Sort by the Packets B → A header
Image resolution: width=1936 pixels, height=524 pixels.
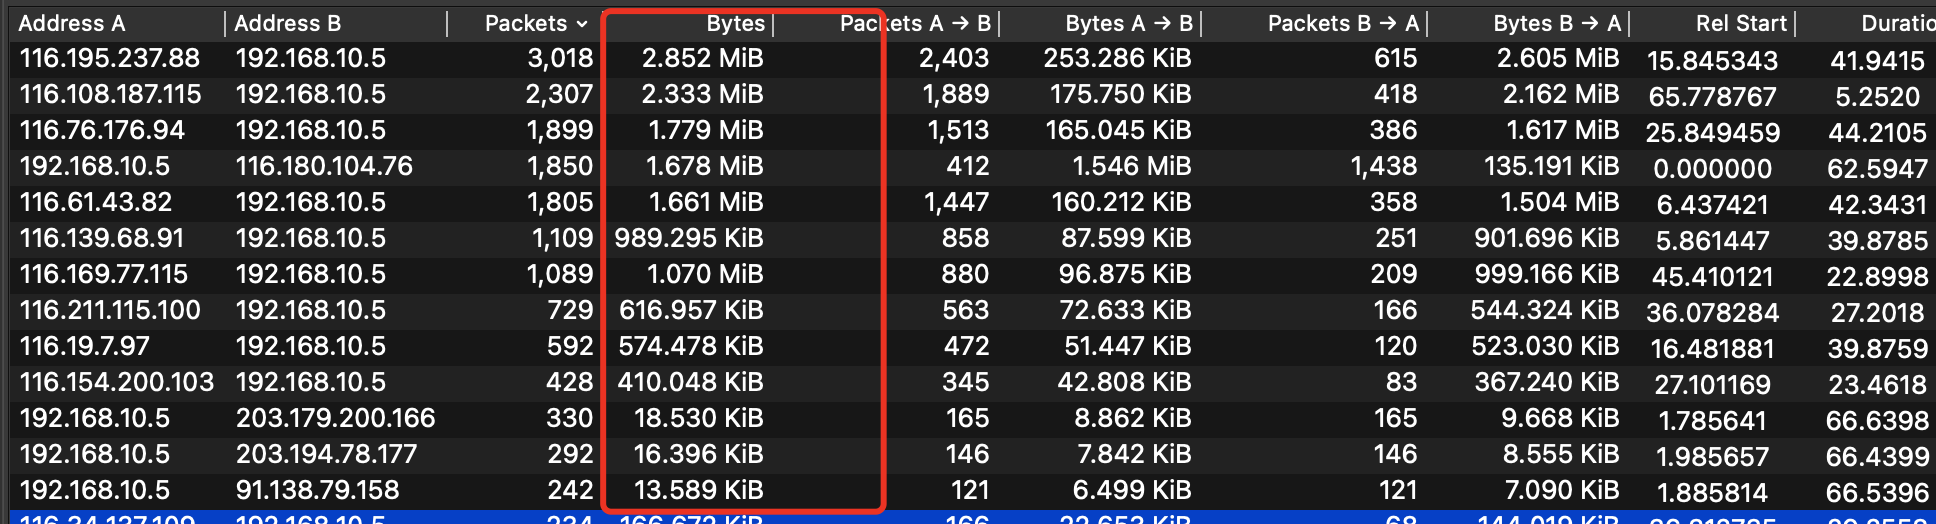(x=1342, y=23)
